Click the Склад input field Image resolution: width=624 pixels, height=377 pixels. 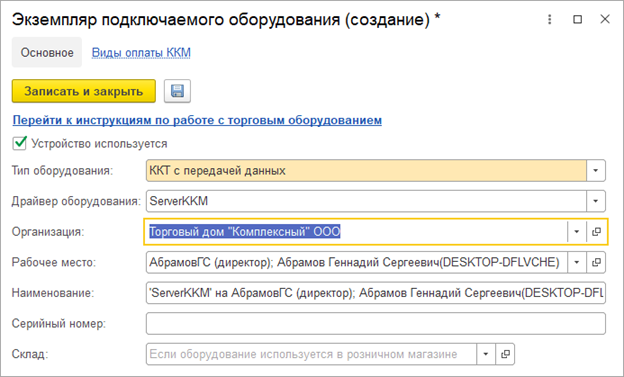[x=311, y=354]
